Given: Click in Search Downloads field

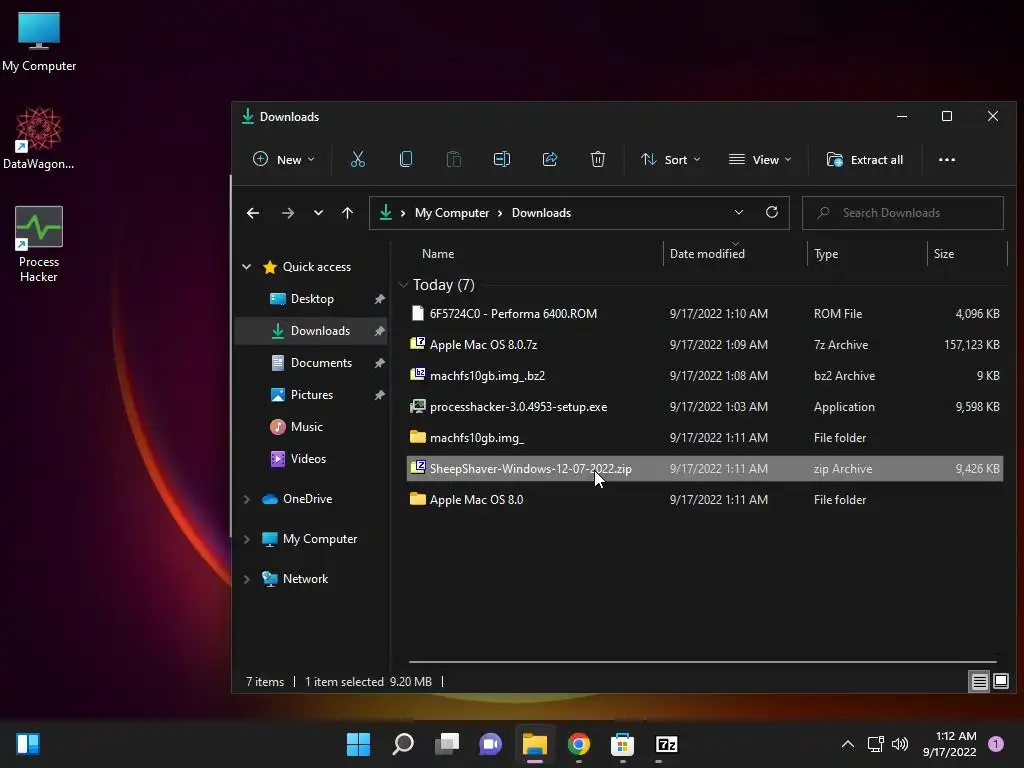Looking at the screenshot, I should coord(903,213).
